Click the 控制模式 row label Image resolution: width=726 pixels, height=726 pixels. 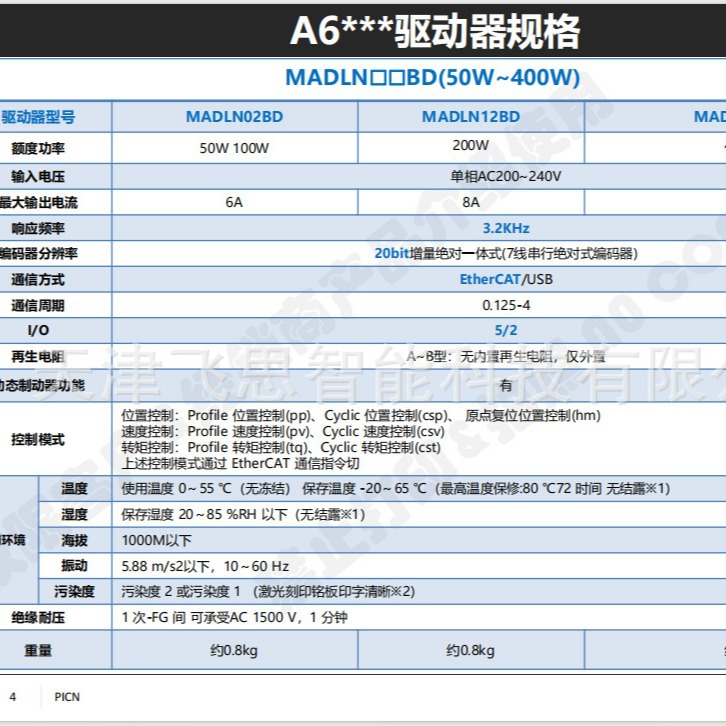pyautogui.click(x=38, y=439)
